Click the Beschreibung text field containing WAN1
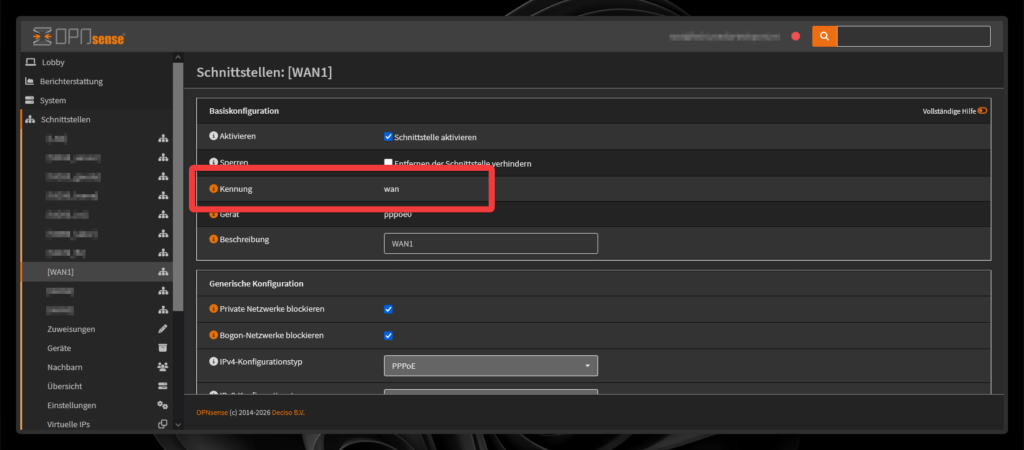Viewport: 1024px width, 450px height. 490,243
